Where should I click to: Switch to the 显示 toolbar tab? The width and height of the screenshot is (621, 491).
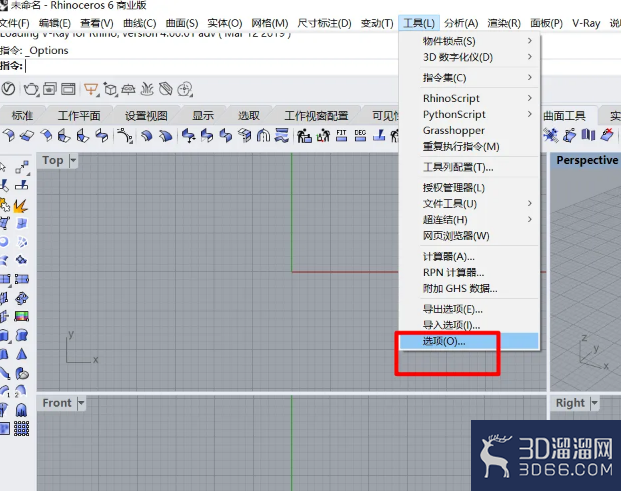203,116
